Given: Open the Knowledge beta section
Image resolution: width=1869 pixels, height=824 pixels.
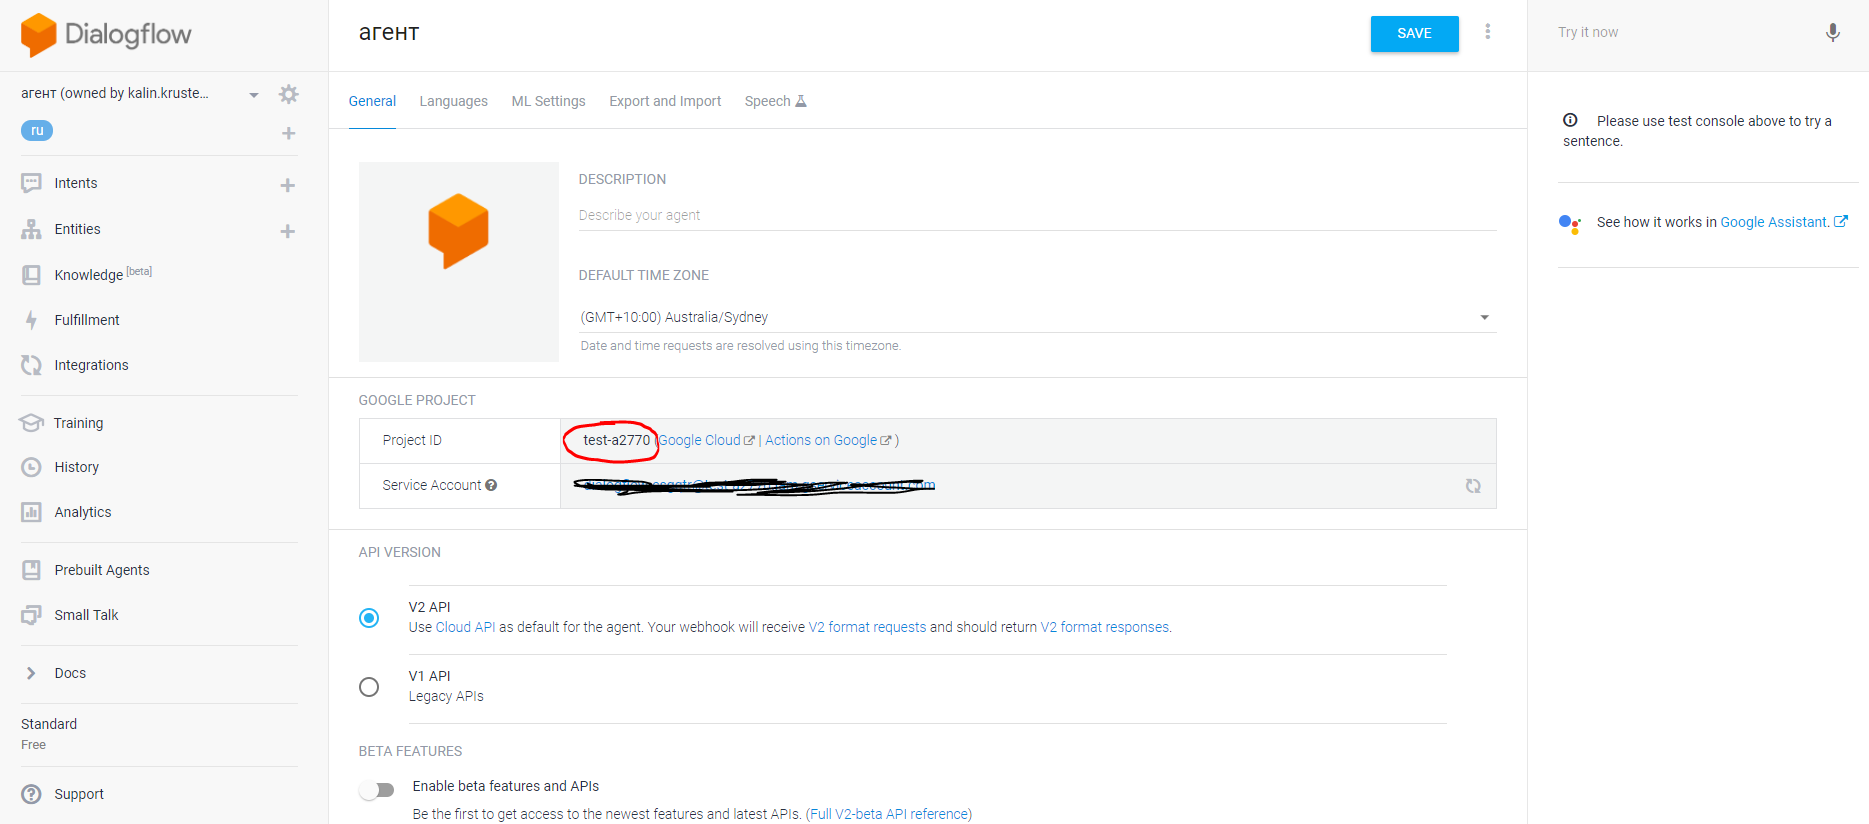Looking at the screenshot, I should (x=103, y=274).
